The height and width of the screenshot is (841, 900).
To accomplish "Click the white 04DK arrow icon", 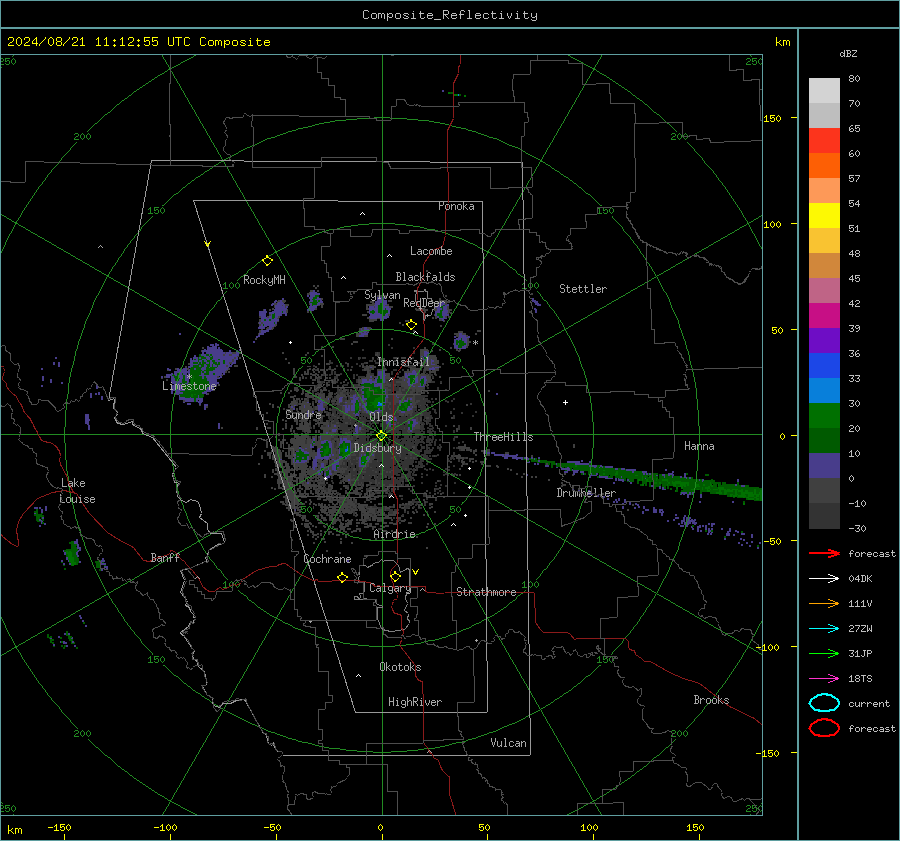I will pyautogui.click(x=824, y=578).
